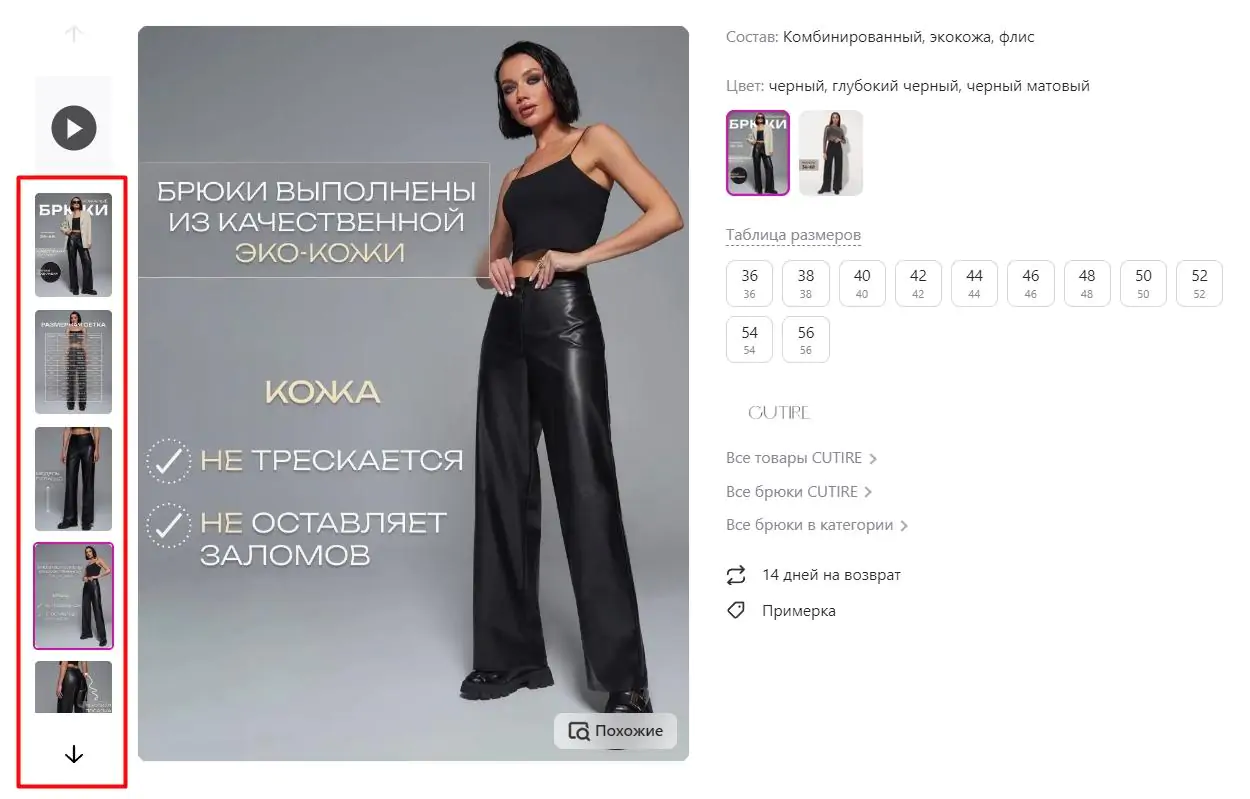Screen dimensions: 1250x799
Task: Open the CUTIRE brand logo
Action: 779,413
